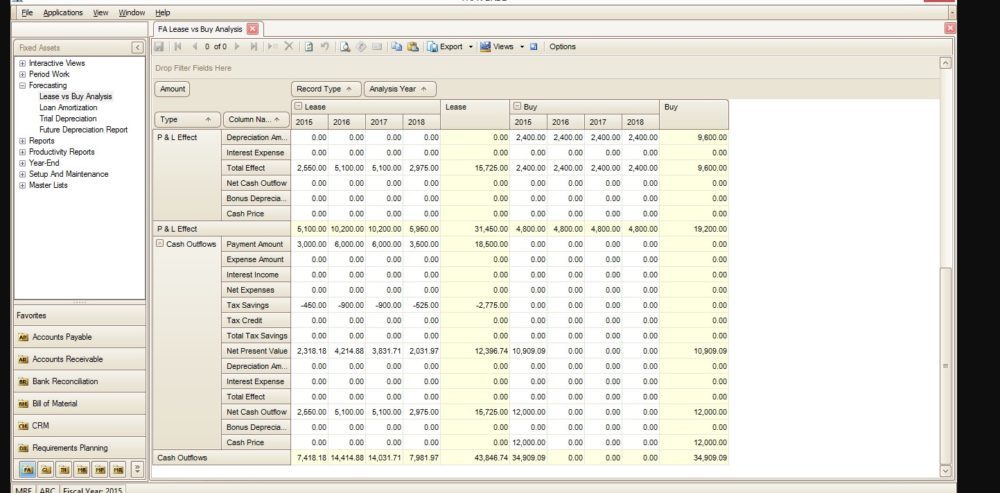Screen dimensions: 1000x493
Task: Collapse the Lease column group
Action: 298,106
